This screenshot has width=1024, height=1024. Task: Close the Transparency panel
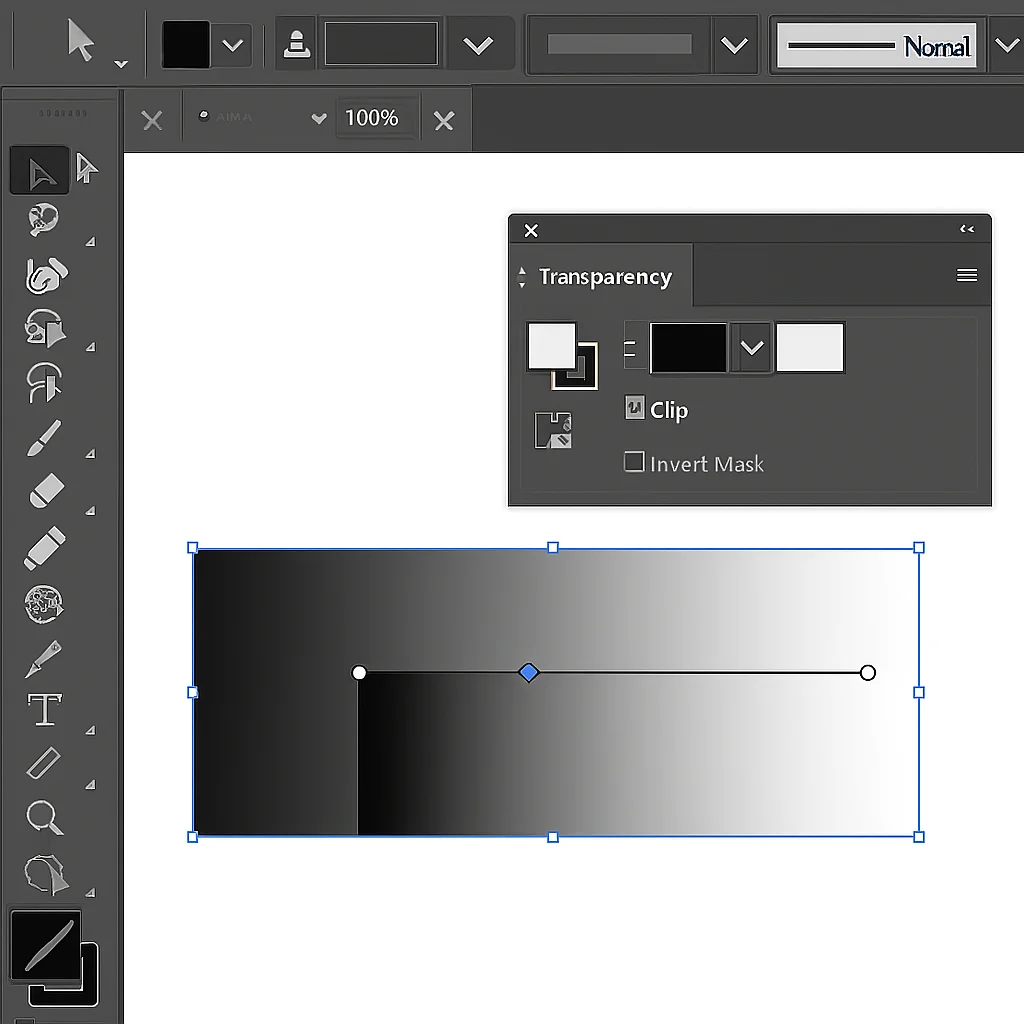pos(531,230)
